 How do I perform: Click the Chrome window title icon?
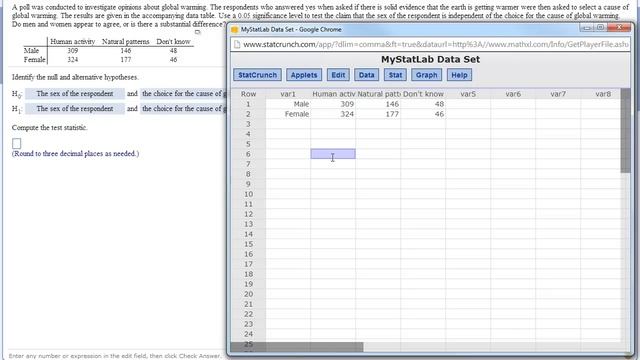click(234, 29)
